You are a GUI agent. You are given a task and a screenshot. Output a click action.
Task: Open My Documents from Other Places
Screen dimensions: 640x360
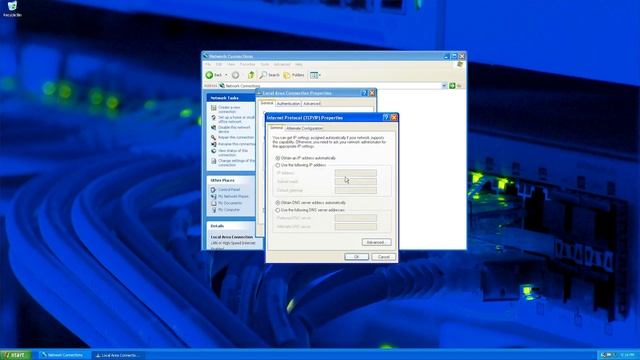click(x=229, y=203)
